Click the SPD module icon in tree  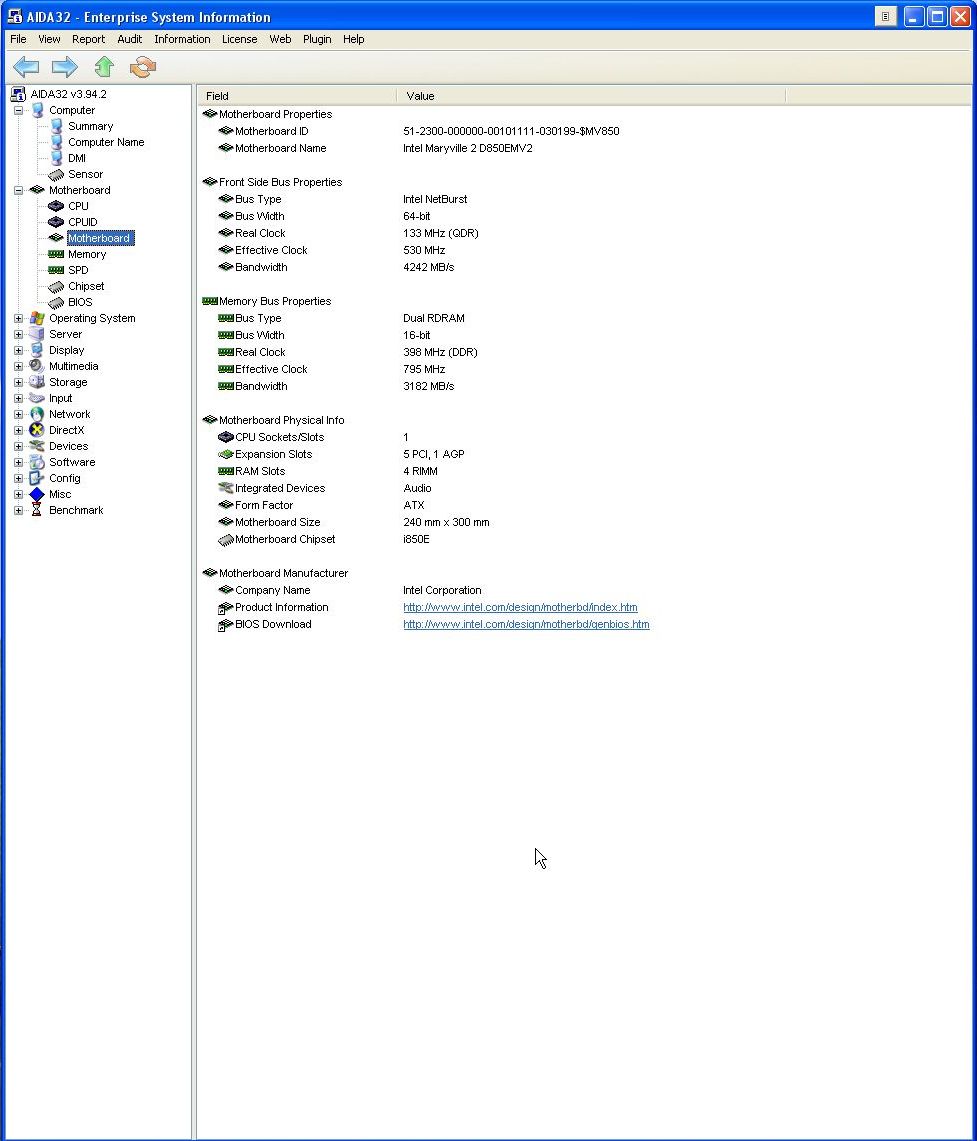click(56, 270)
